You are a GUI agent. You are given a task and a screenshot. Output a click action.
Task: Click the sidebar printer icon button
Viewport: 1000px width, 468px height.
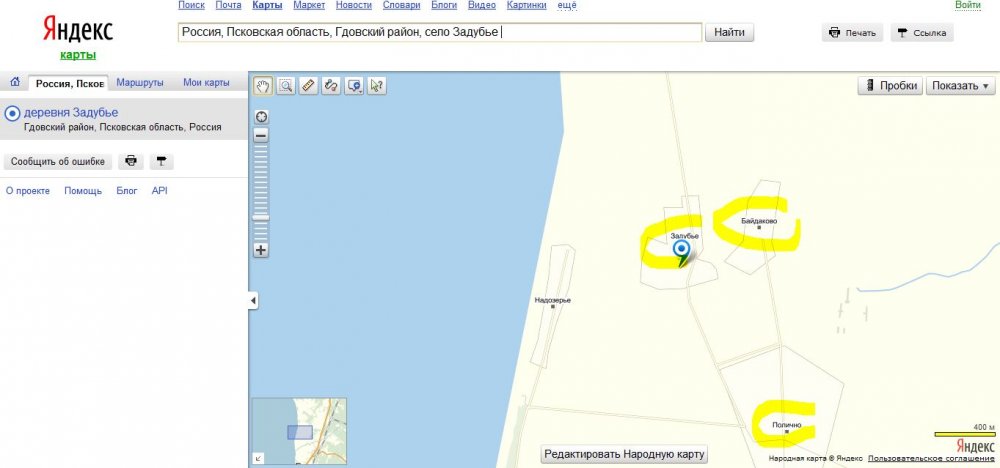tap(131, 162)
